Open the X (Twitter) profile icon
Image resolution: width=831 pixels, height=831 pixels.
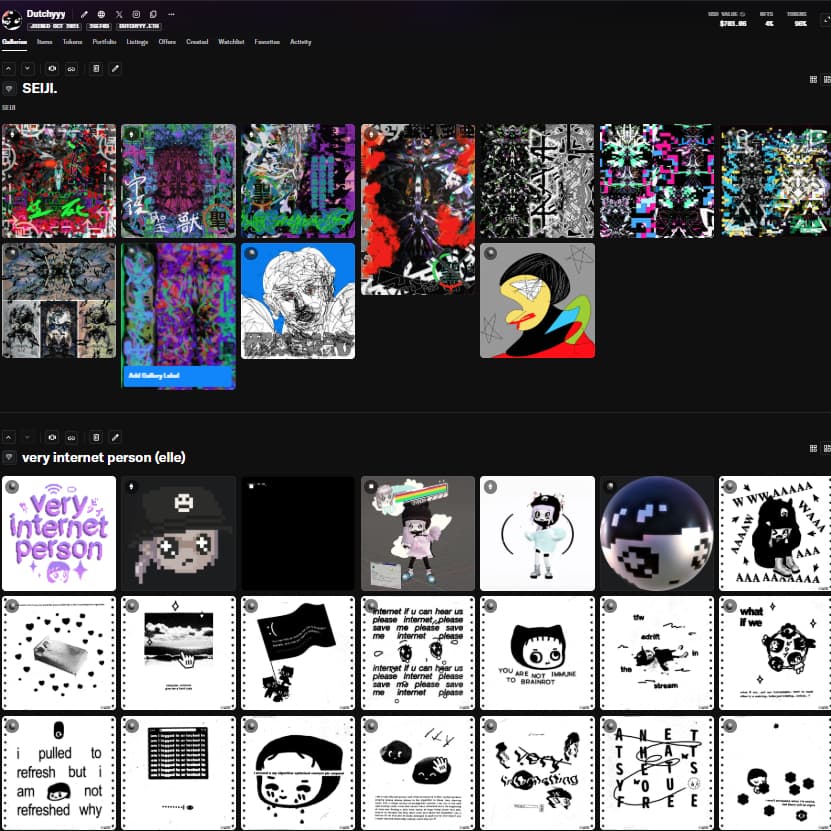118,13
